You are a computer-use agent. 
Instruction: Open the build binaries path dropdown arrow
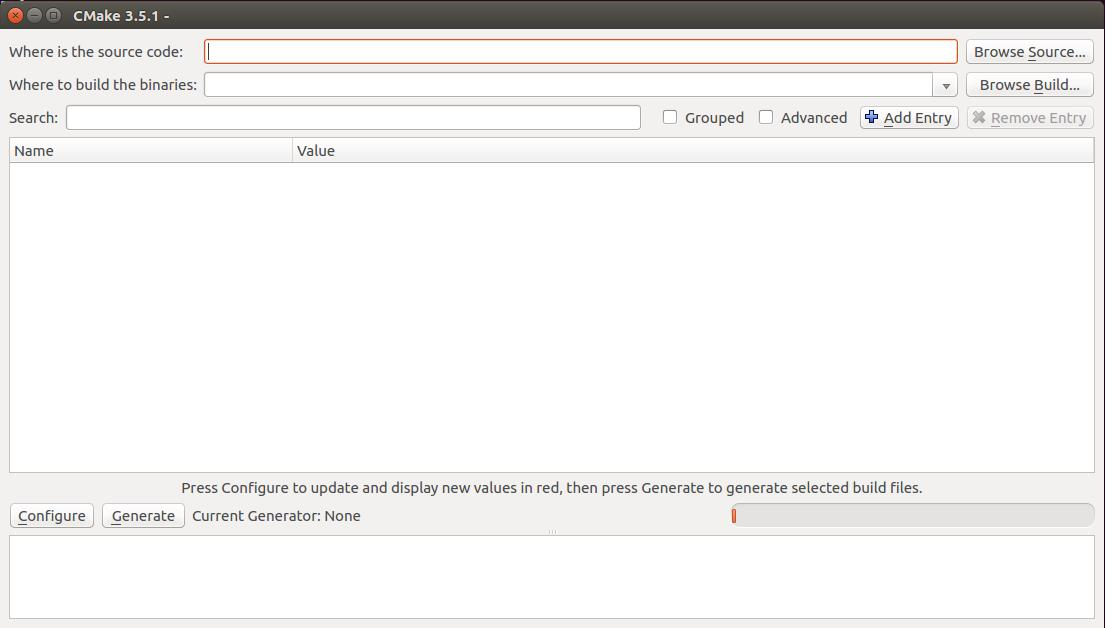tap(944, 84)
